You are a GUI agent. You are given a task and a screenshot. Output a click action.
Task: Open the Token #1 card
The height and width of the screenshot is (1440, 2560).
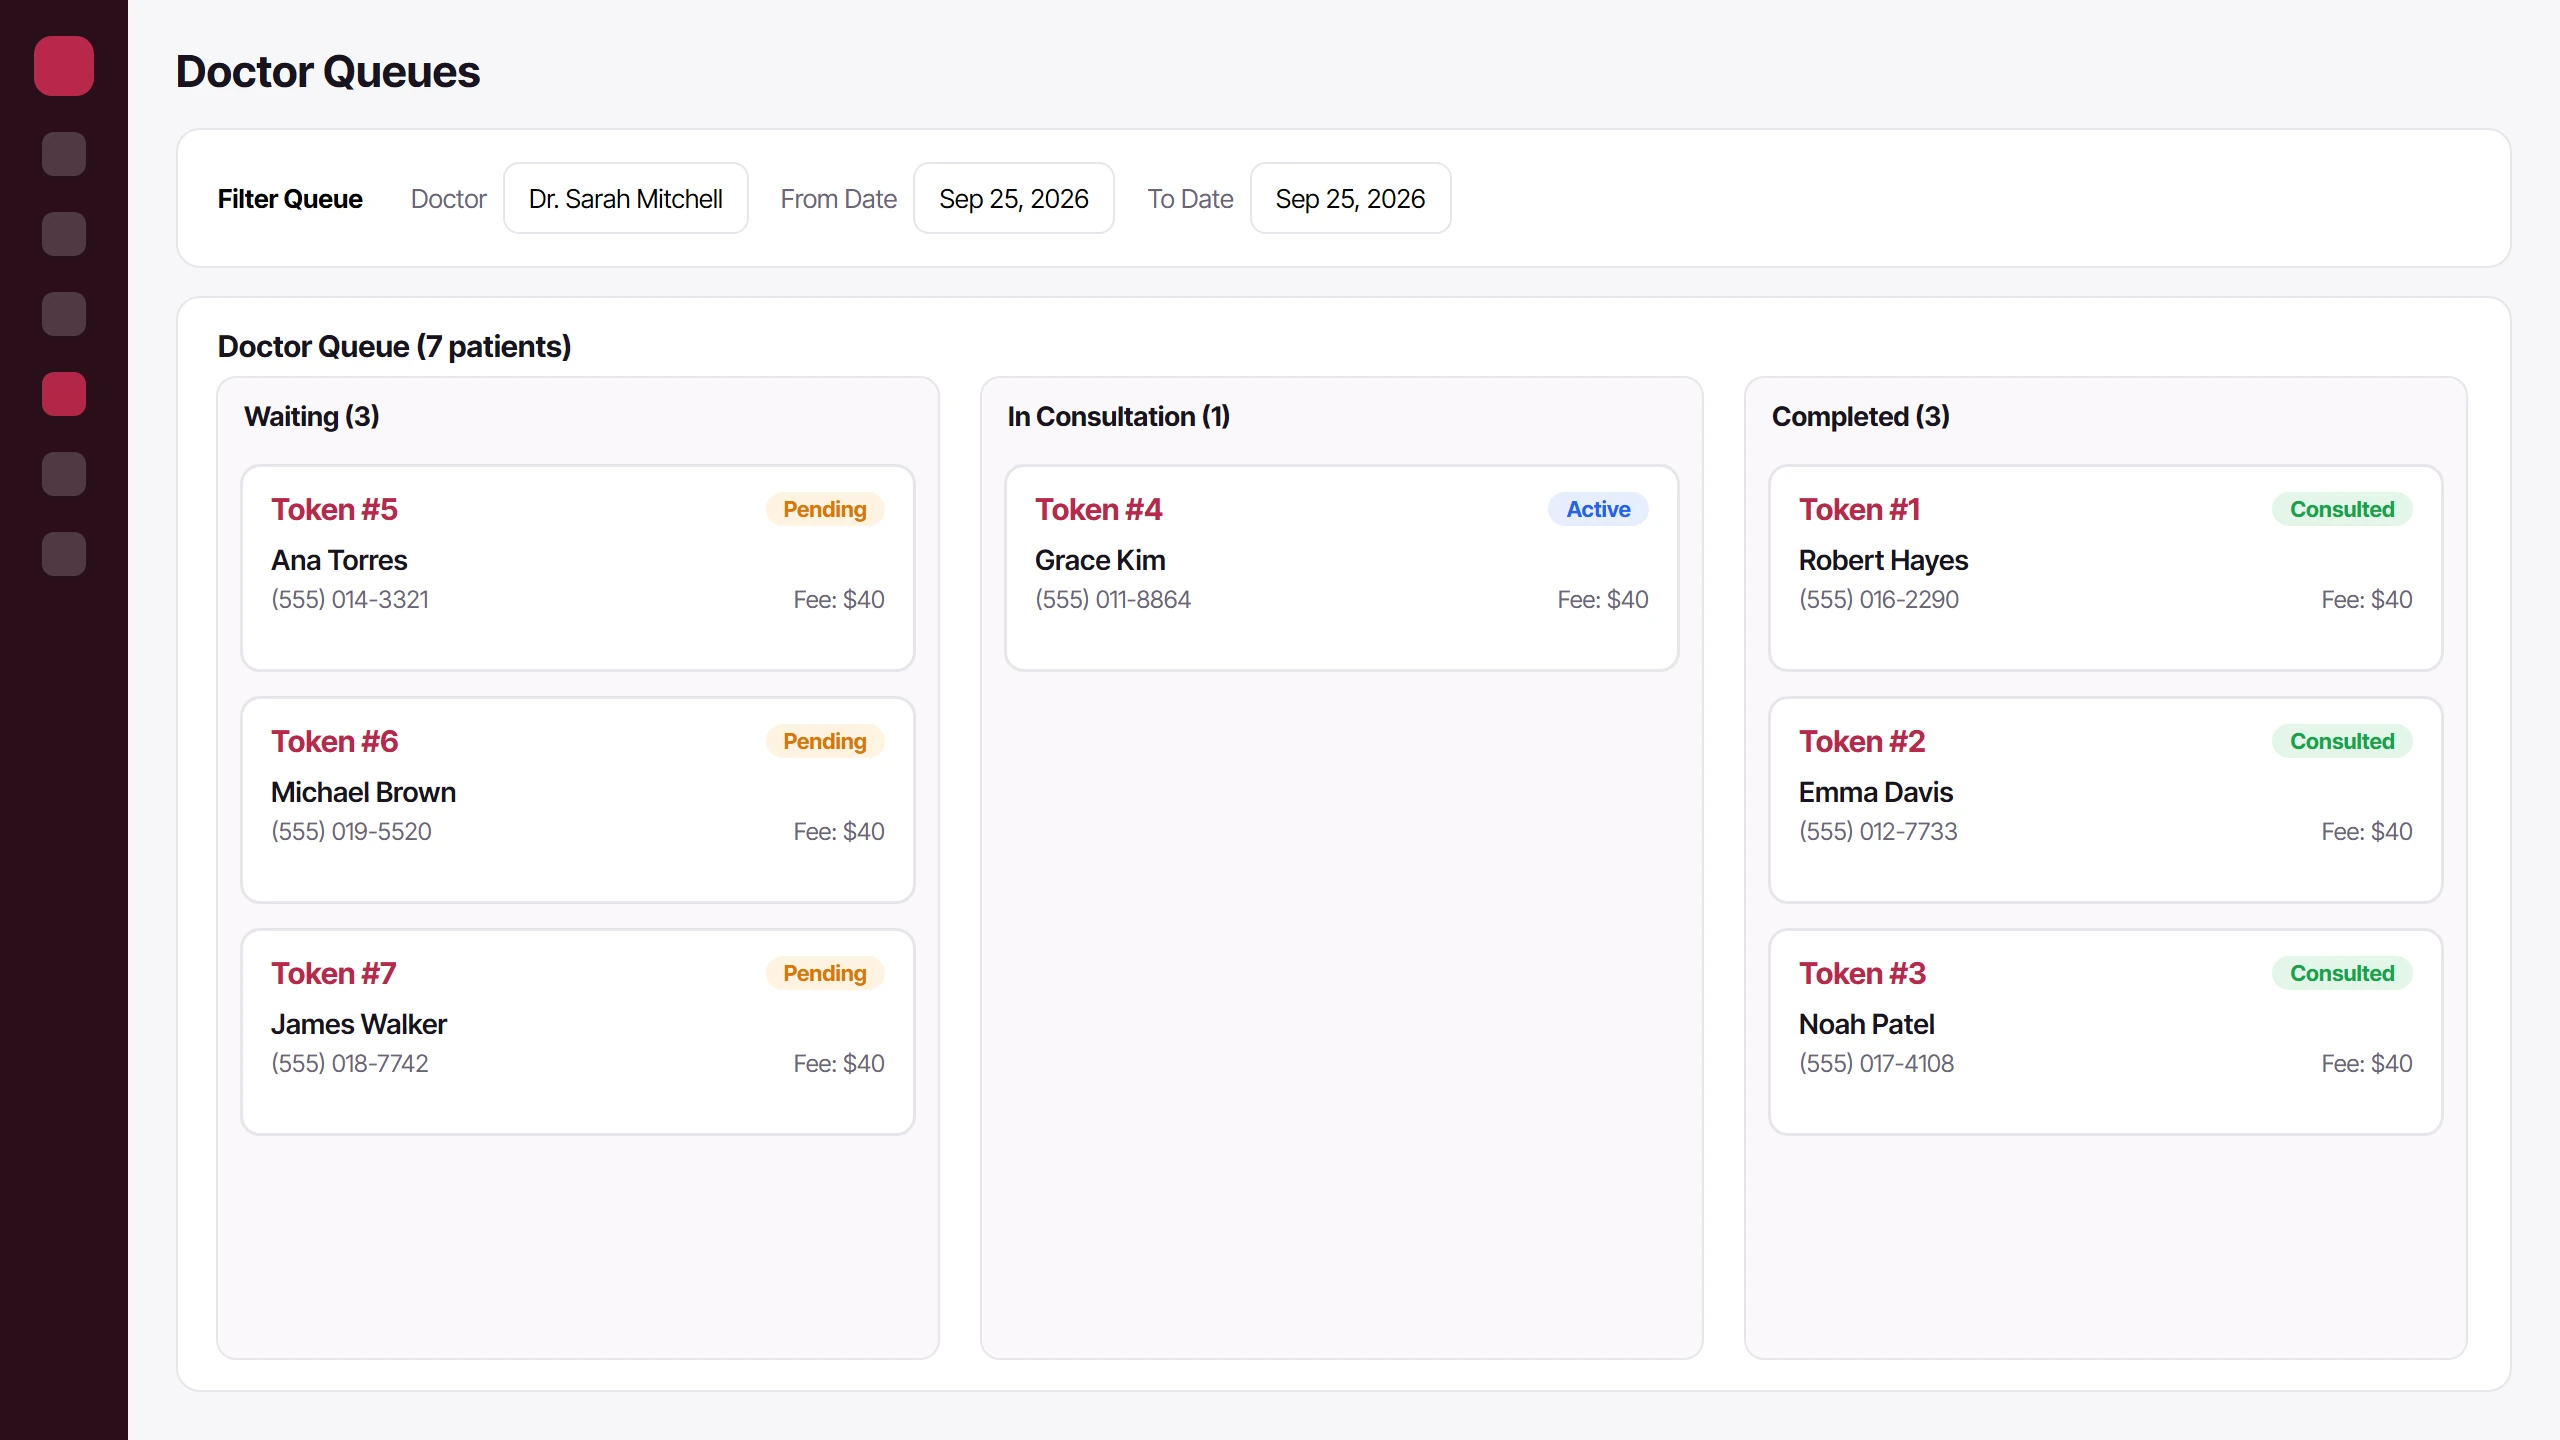coord(2105,567)
